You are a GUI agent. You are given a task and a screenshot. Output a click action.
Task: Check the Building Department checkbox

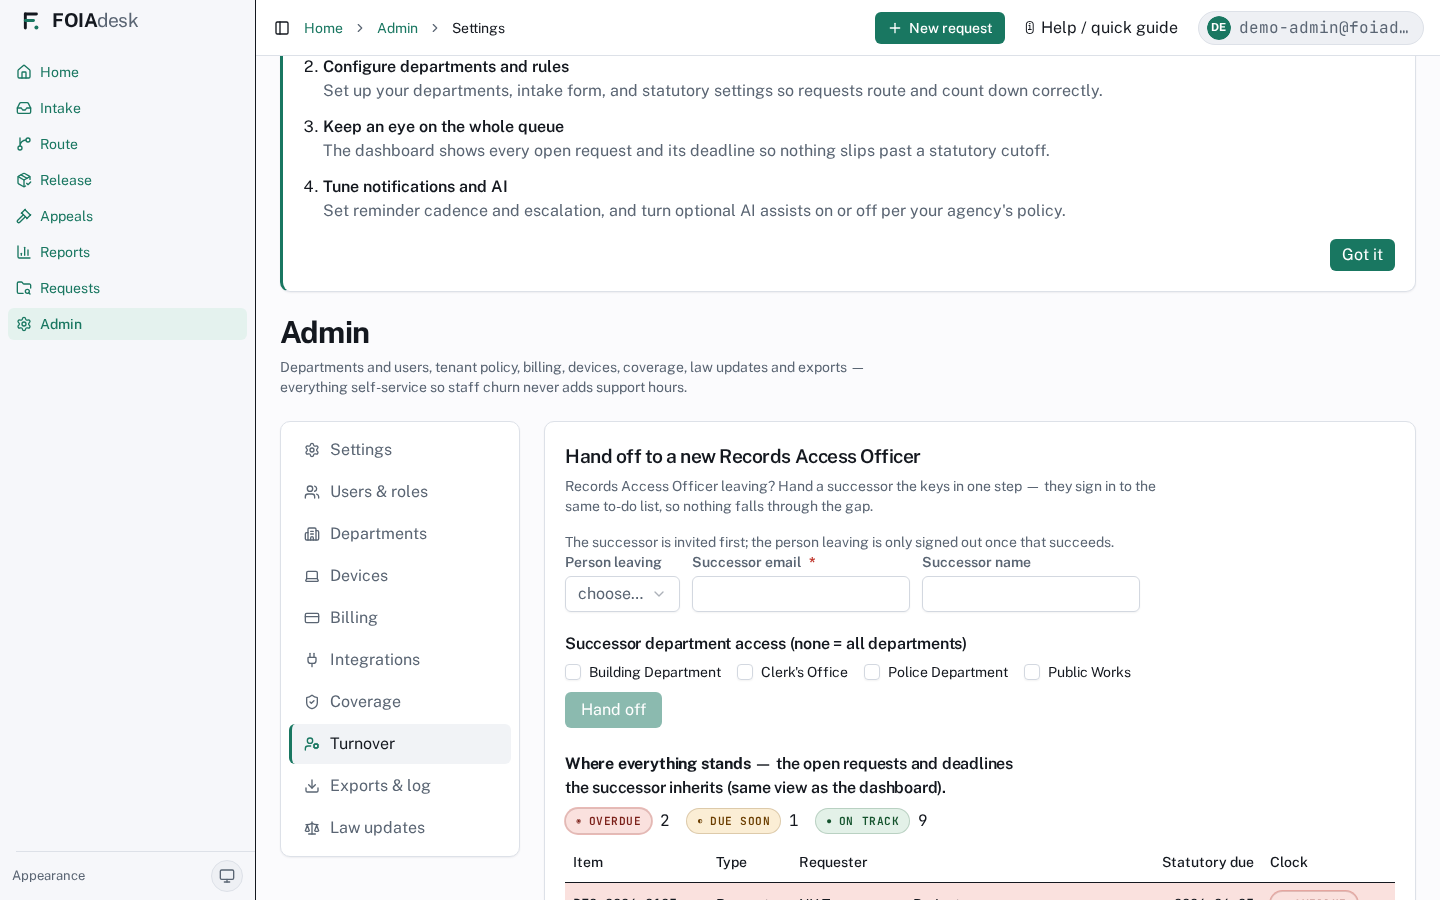tap(573, 672)
